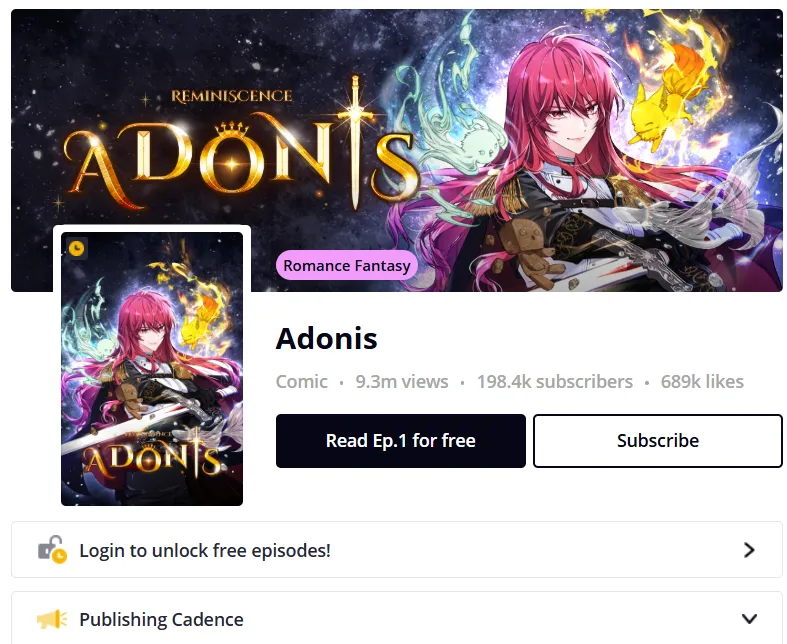Viewport: 787px width, 644px height.
Task: Click the unlock padlock icon
Action: [52, 550]
